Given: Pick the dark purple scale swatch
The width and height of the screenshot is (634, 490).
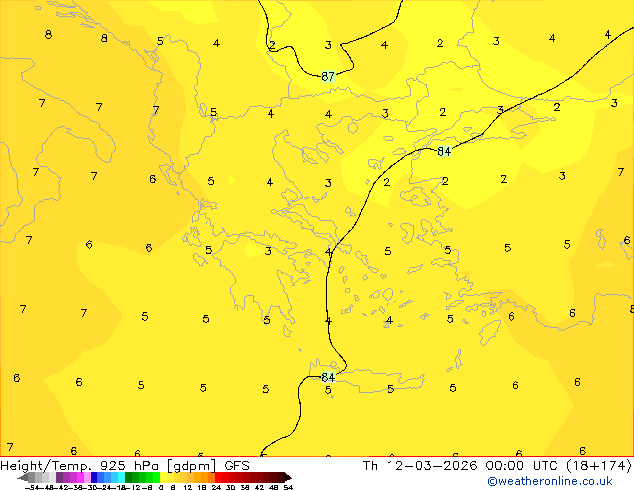Looking at the screenshot, I should (x=59, y=477).
